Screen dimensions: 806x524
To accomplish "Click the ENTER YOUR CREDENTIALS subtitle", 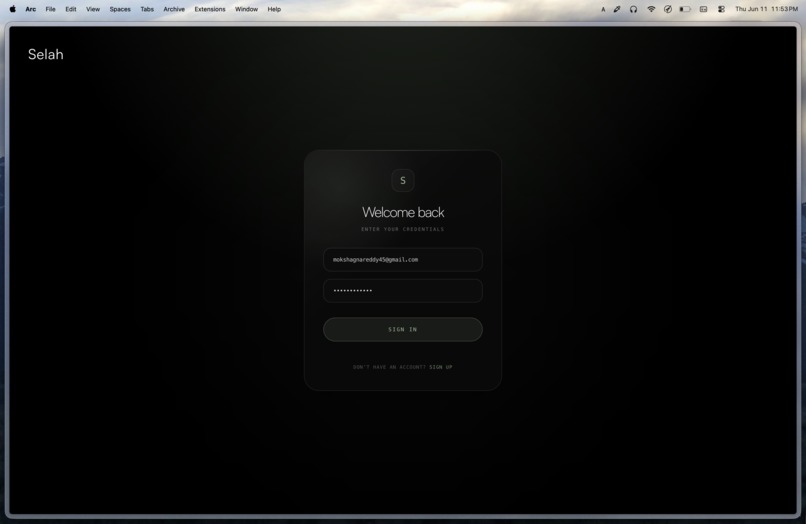I will (x=403, y=229).
